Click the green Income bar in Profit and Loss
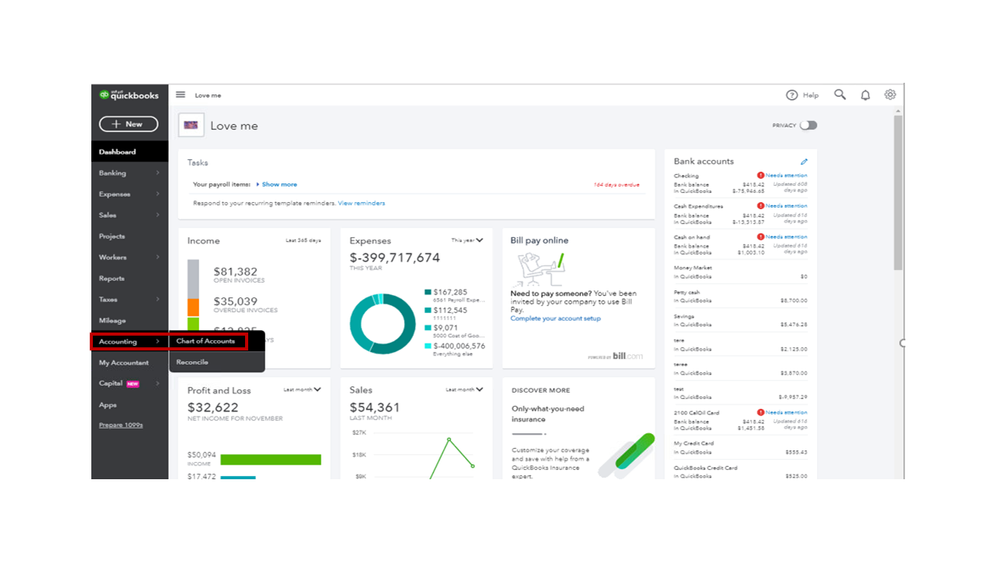Image resolution: width=999 pixels, height=562 pixels. 270,459
